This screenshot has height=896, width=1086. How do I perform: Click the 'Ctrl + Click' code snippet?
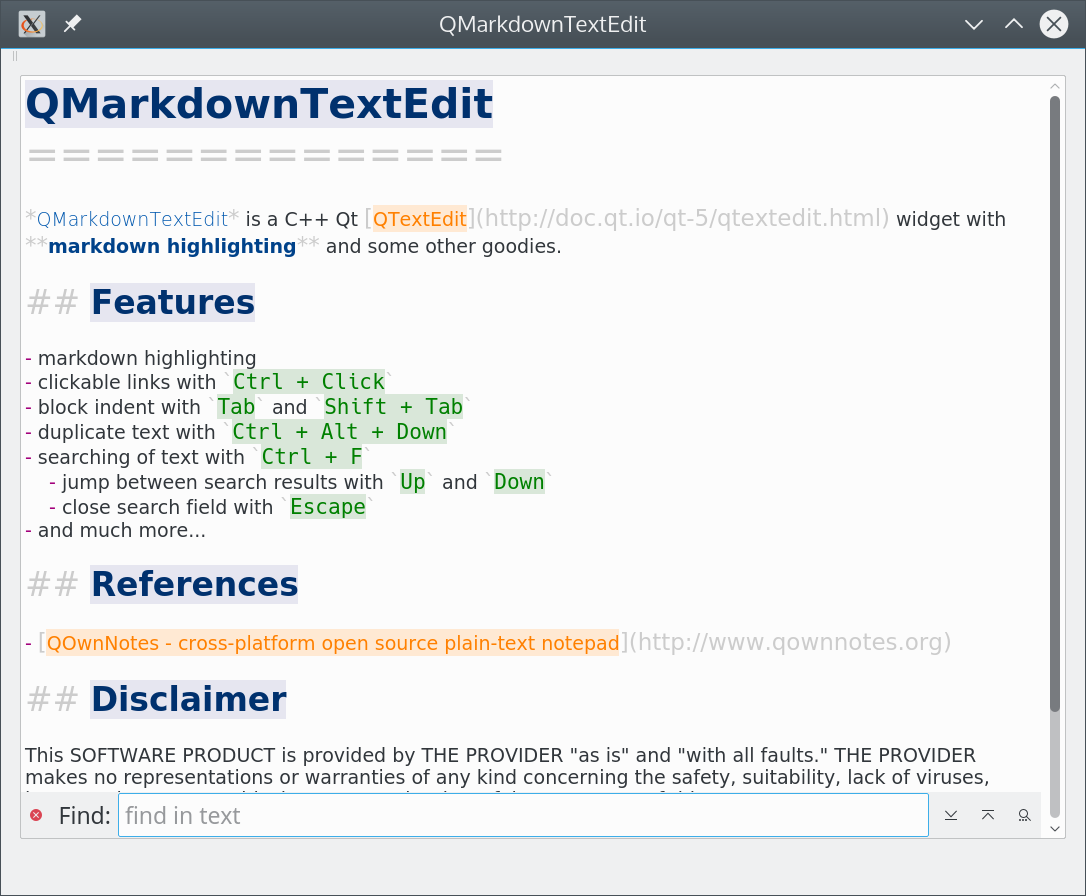[x=308, y=382]
